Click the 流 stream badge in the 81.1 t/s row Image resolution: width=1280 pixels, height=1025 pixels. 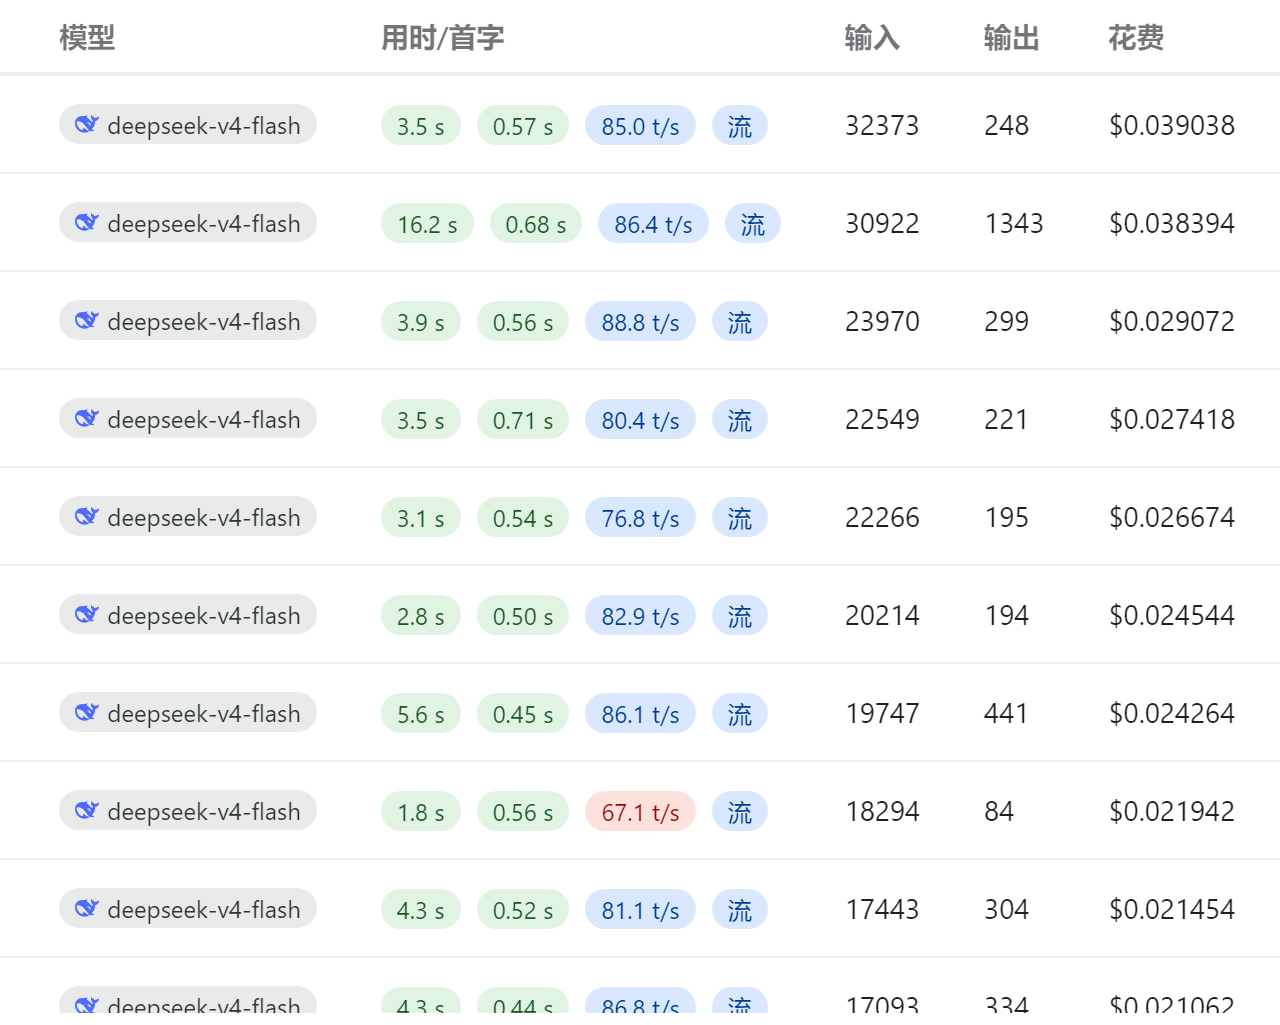pyautogui.click(x=740, y=910)
